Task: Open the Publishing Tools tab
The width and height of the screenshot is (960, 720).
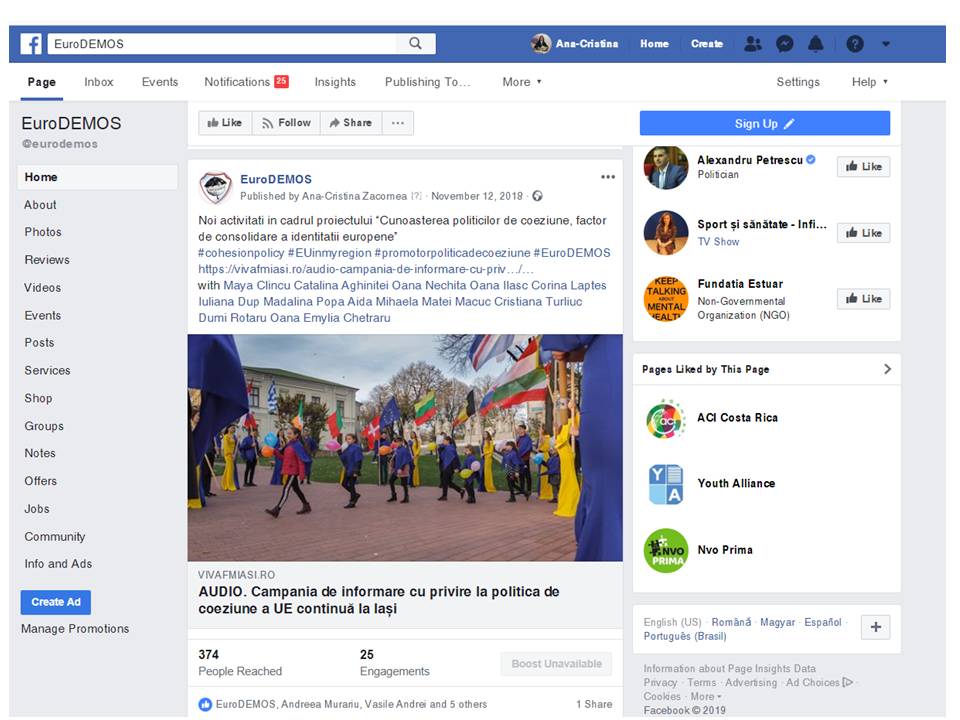Action: pos(427,82)
